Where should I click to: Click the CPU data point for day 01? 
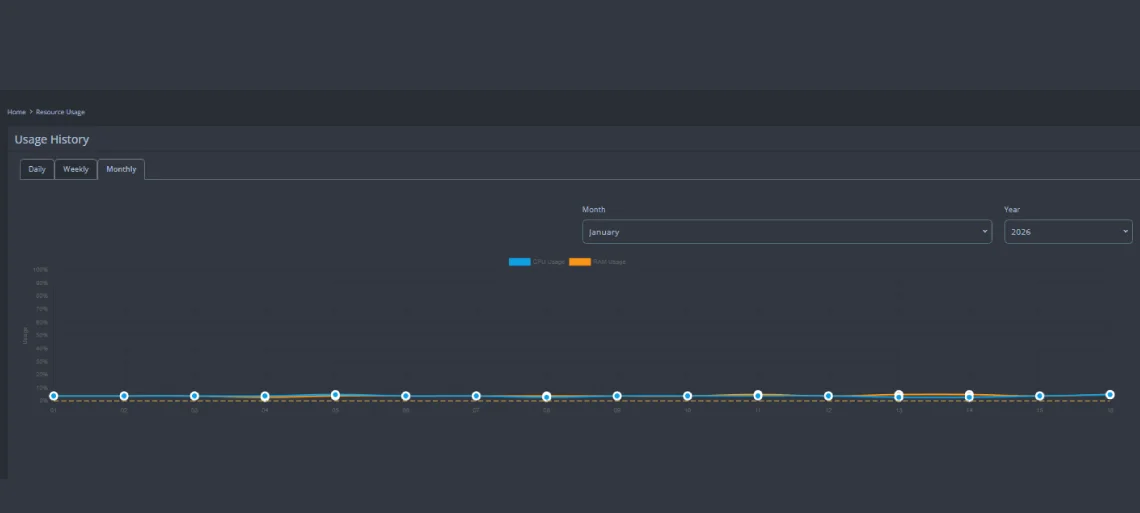pyautogui.click(x=54, y=396)
